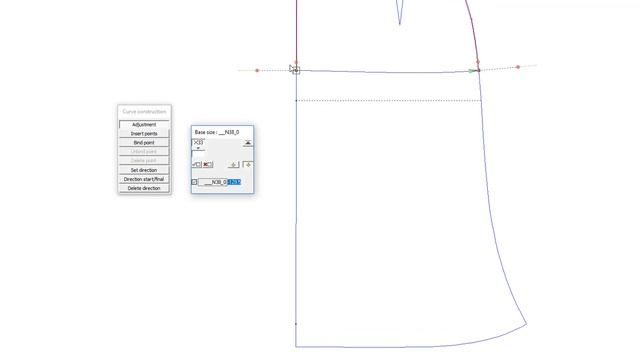The height and width of the screenshot is (360, 640).
Task: Click the grayed Unbind point entry
Action: pyautogui.click(x=144, y=152)
